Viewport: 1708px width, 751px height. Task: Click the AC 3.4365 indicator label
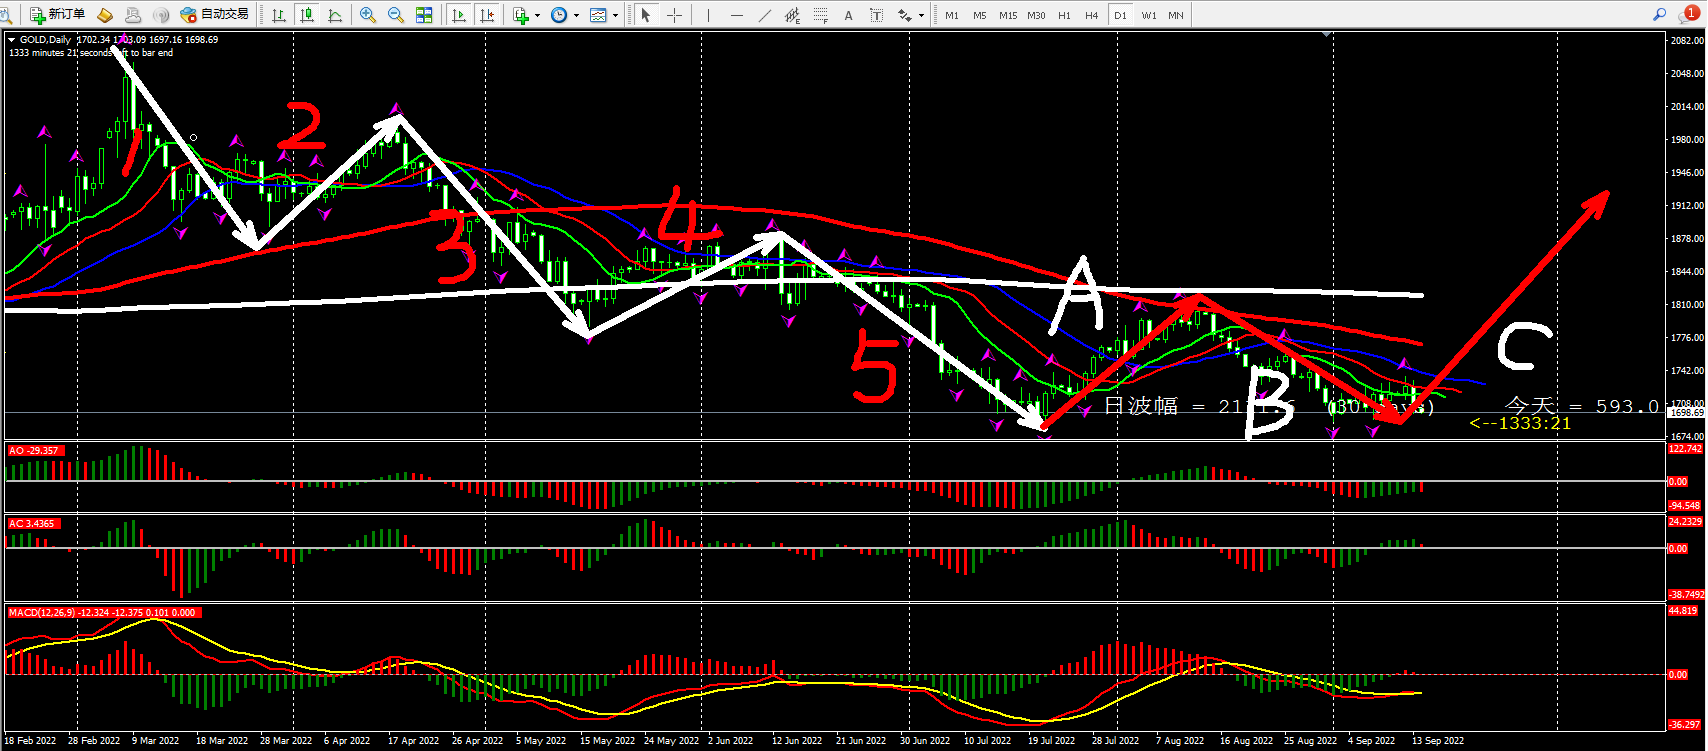click(x=32, y=524)
